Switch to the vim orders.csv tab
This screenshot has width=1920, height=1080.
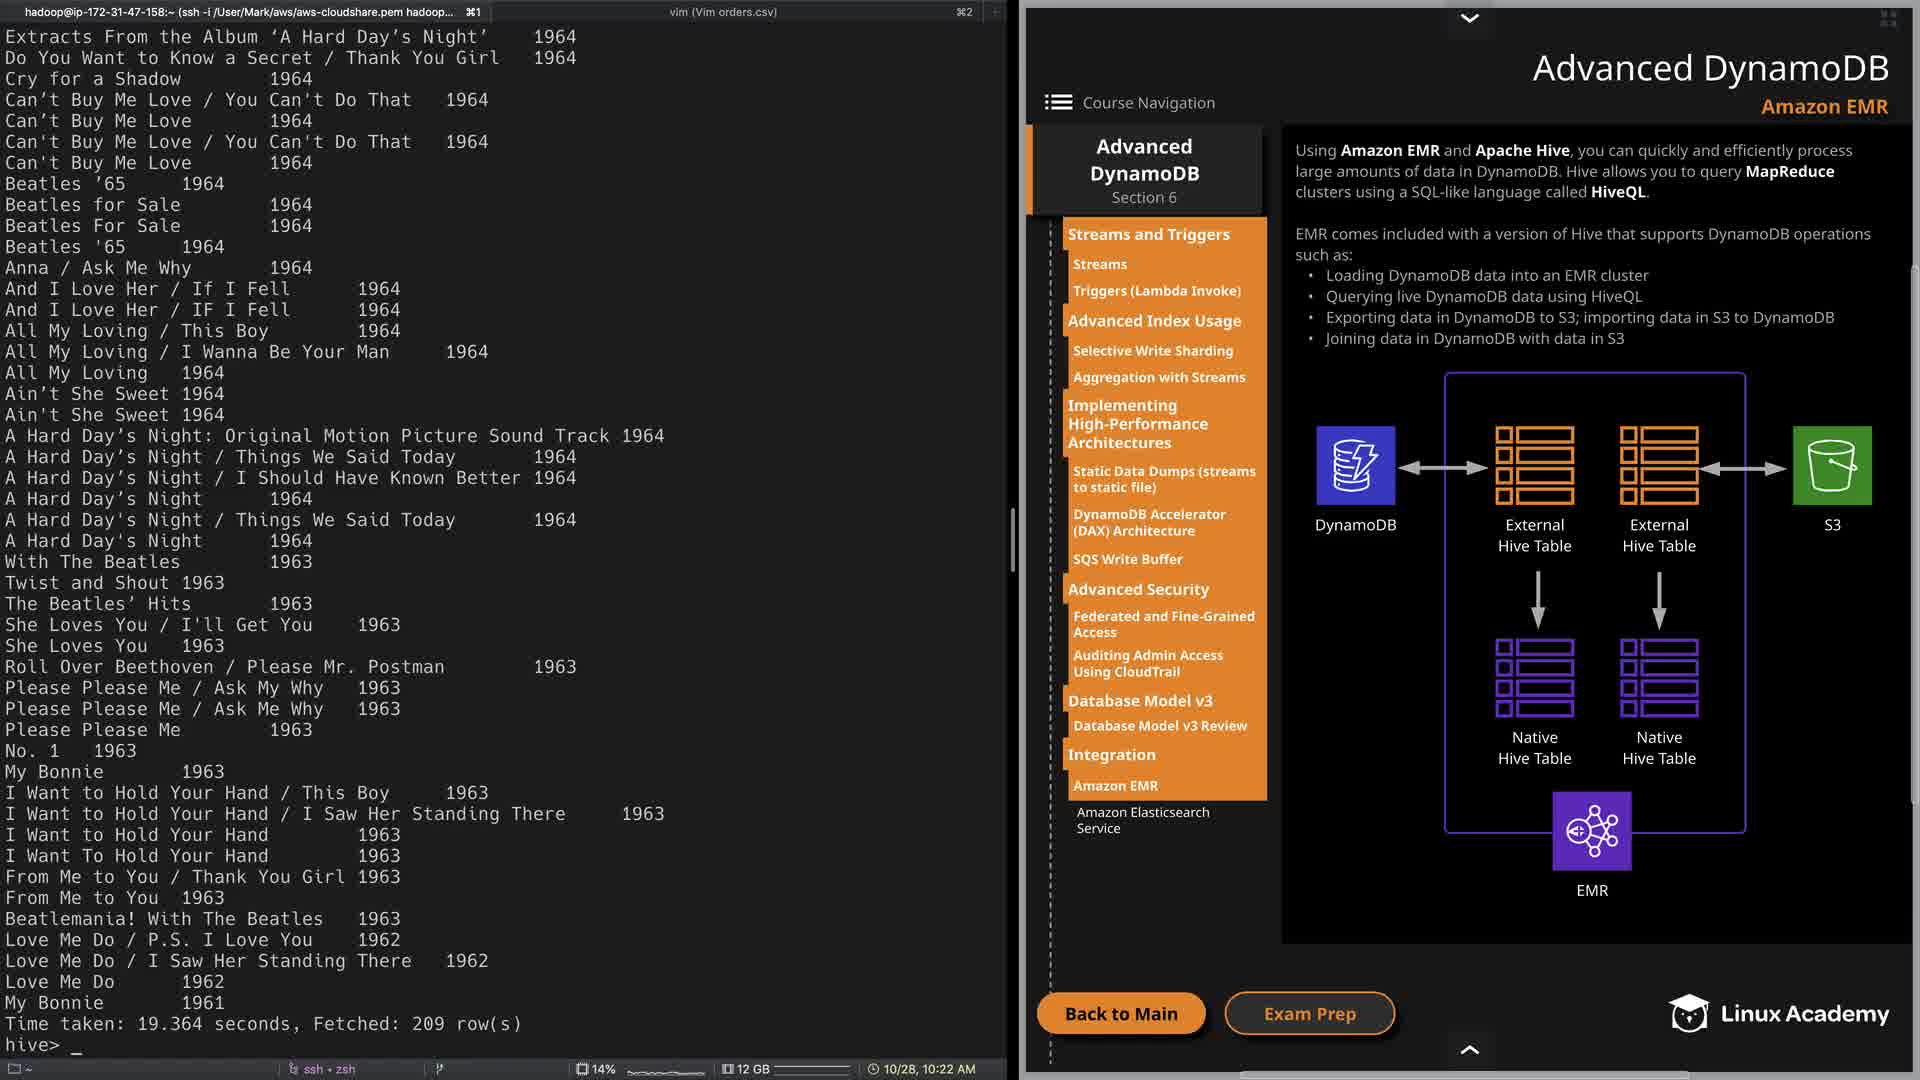(x=723, y=12)
